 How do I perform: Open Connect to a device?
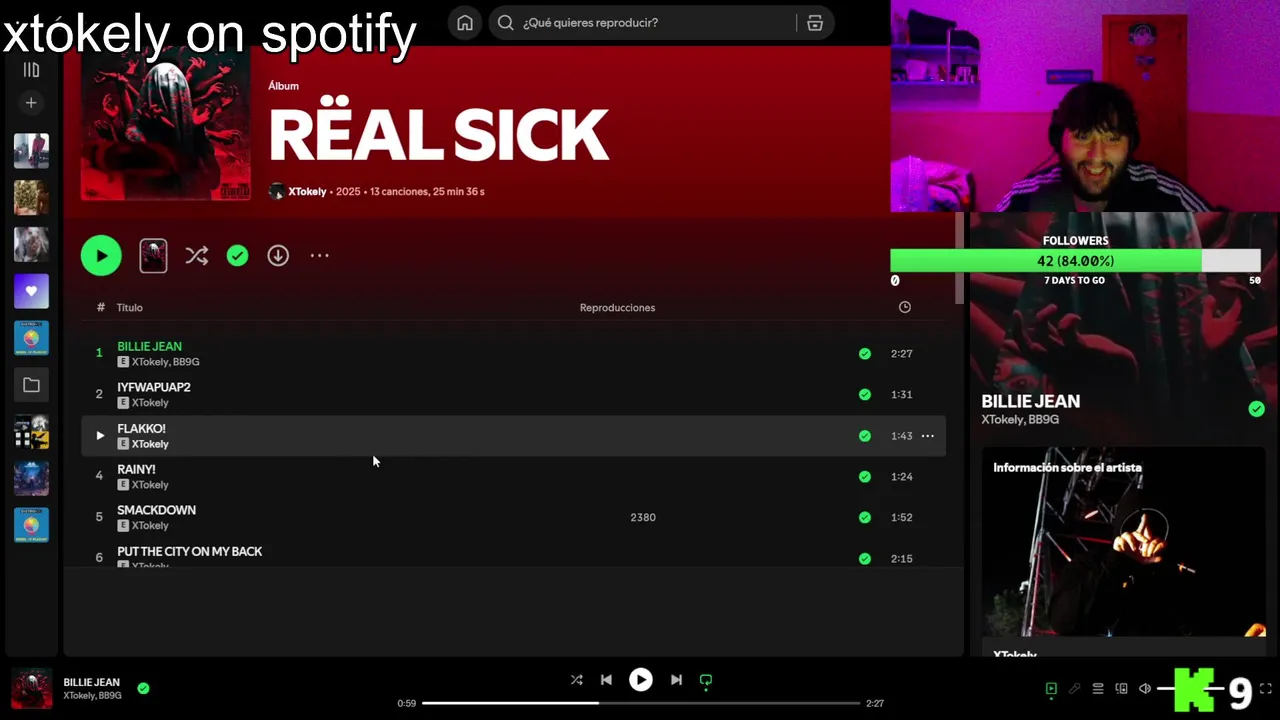click(x=1121, y=688)
